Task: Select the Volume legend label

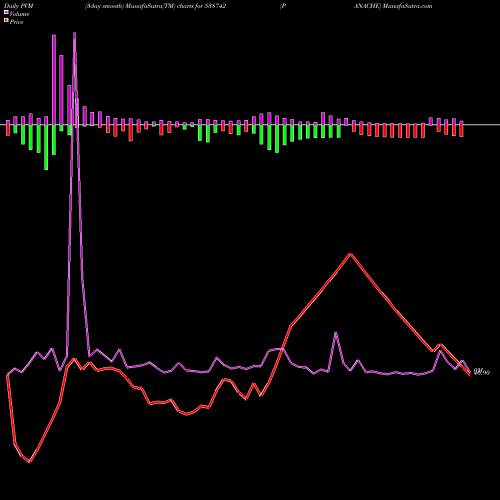Action: click(x=19, y=14)
